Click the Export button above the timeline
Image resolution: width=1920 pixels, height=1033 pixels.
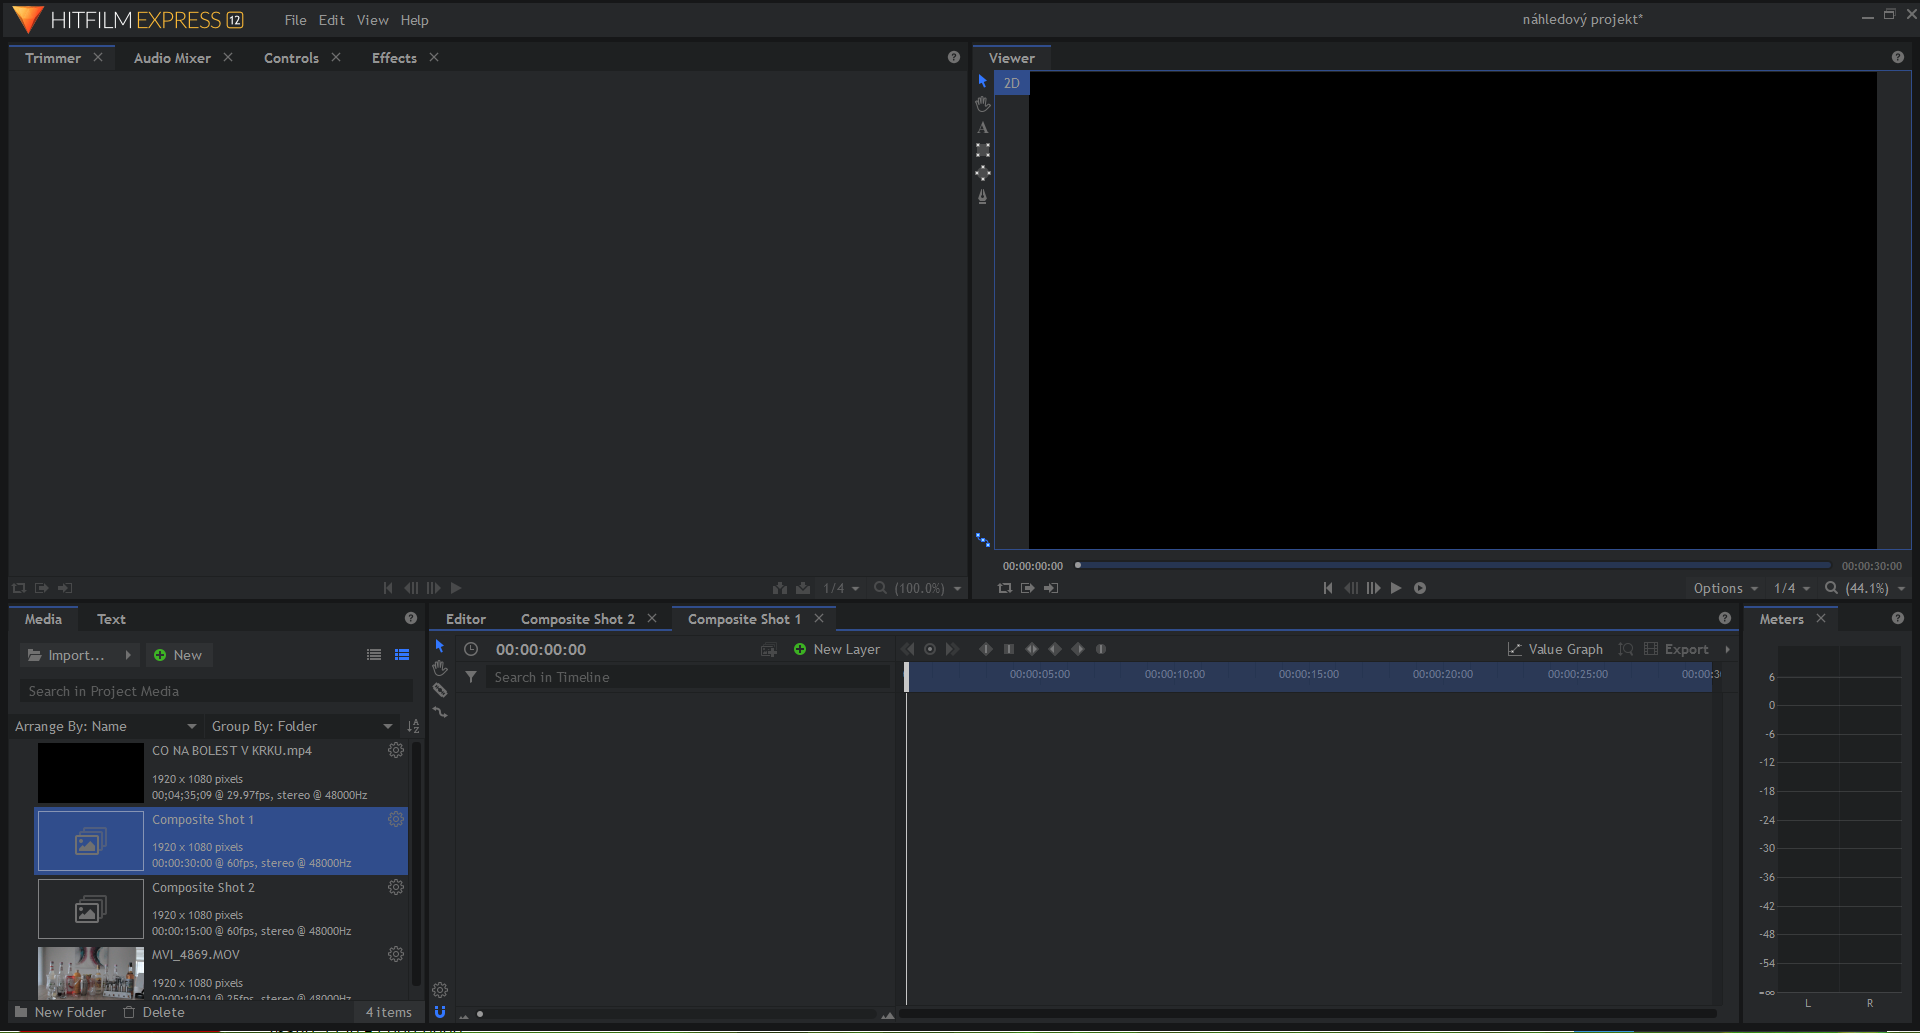pos(1685,648)
